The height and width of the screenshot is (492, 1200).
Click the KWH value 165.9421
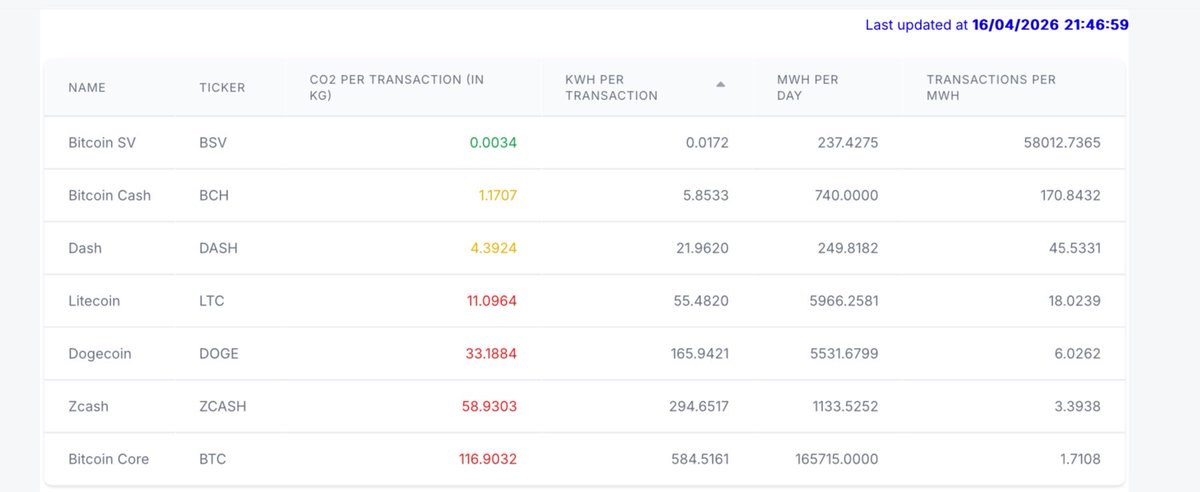(x=699, y=354)
